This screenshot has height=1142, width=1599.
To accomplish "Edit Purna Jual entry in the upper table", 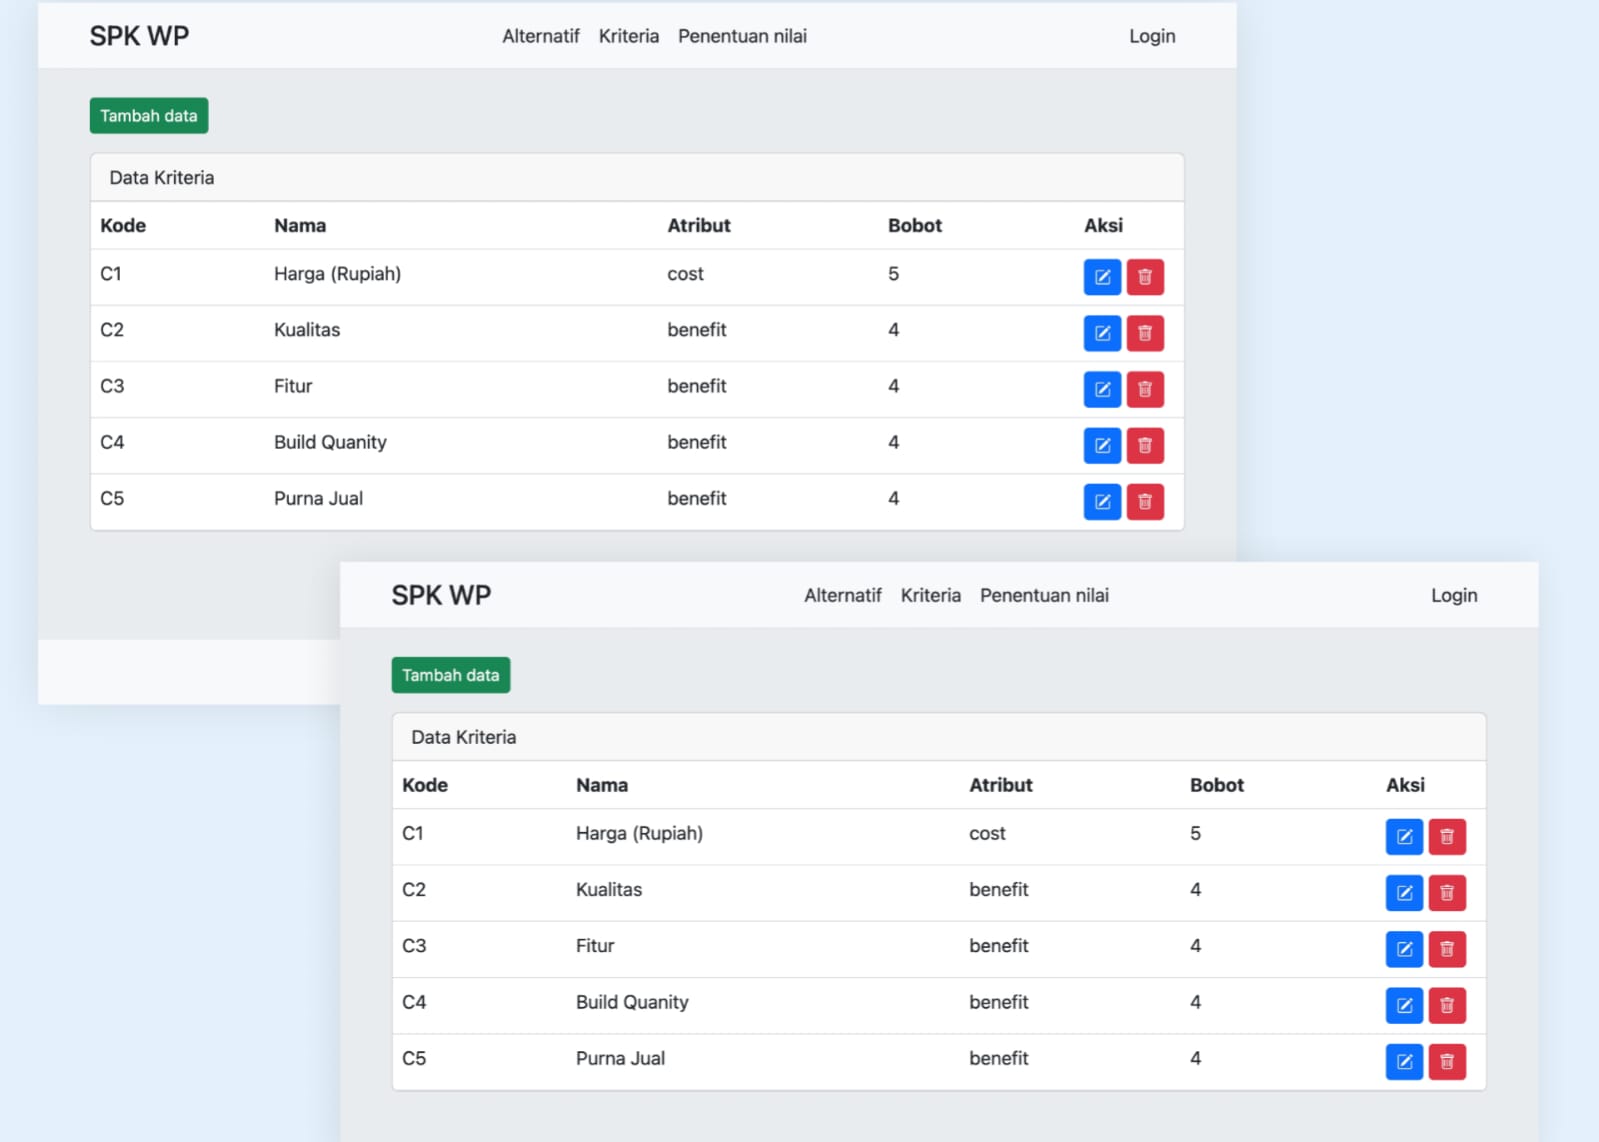I will click(1101, 501).
